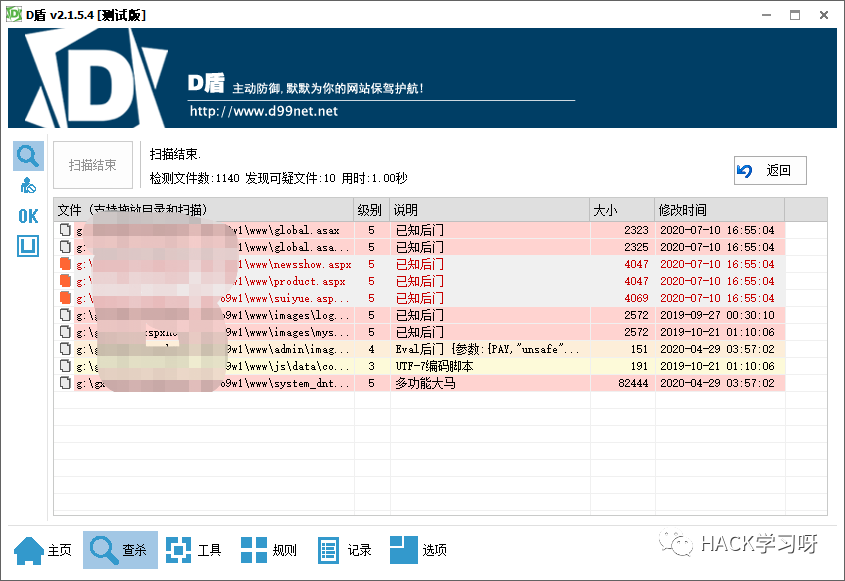The image size is (845, 581).
Task: Open the square bracket sidebar icon
Action: point(28,246)
